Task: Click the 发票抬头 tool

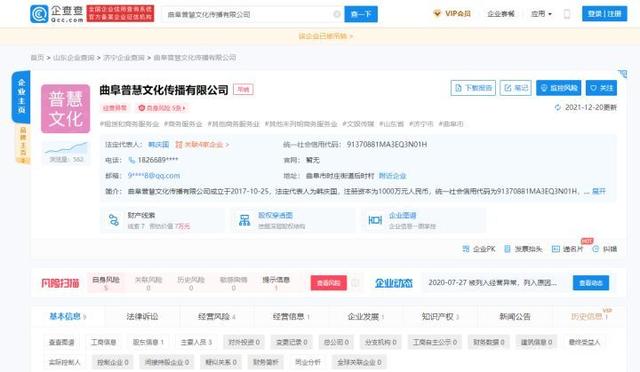Action: (523, 249)
